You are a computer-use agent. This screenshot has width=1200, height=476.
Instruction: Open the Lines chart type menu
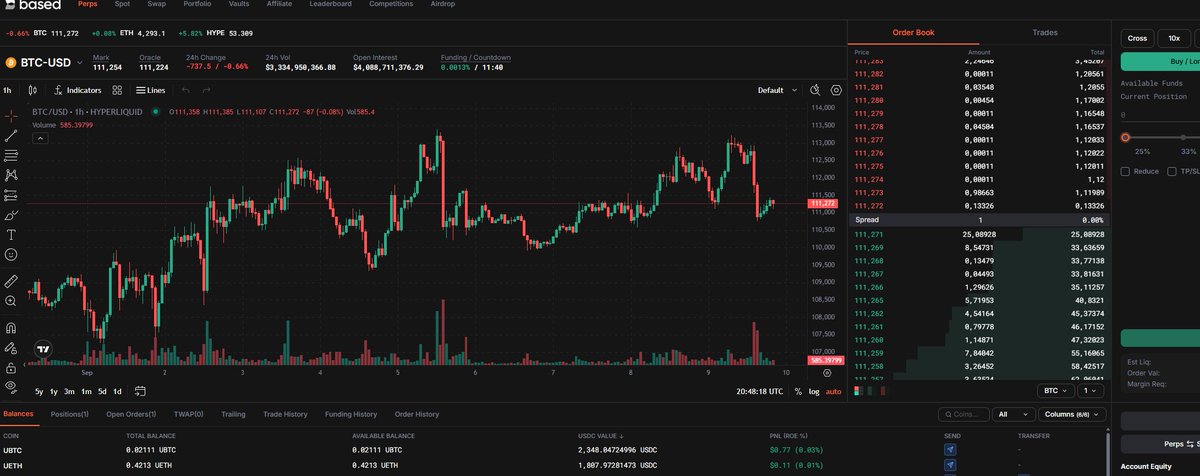(151, 90)
